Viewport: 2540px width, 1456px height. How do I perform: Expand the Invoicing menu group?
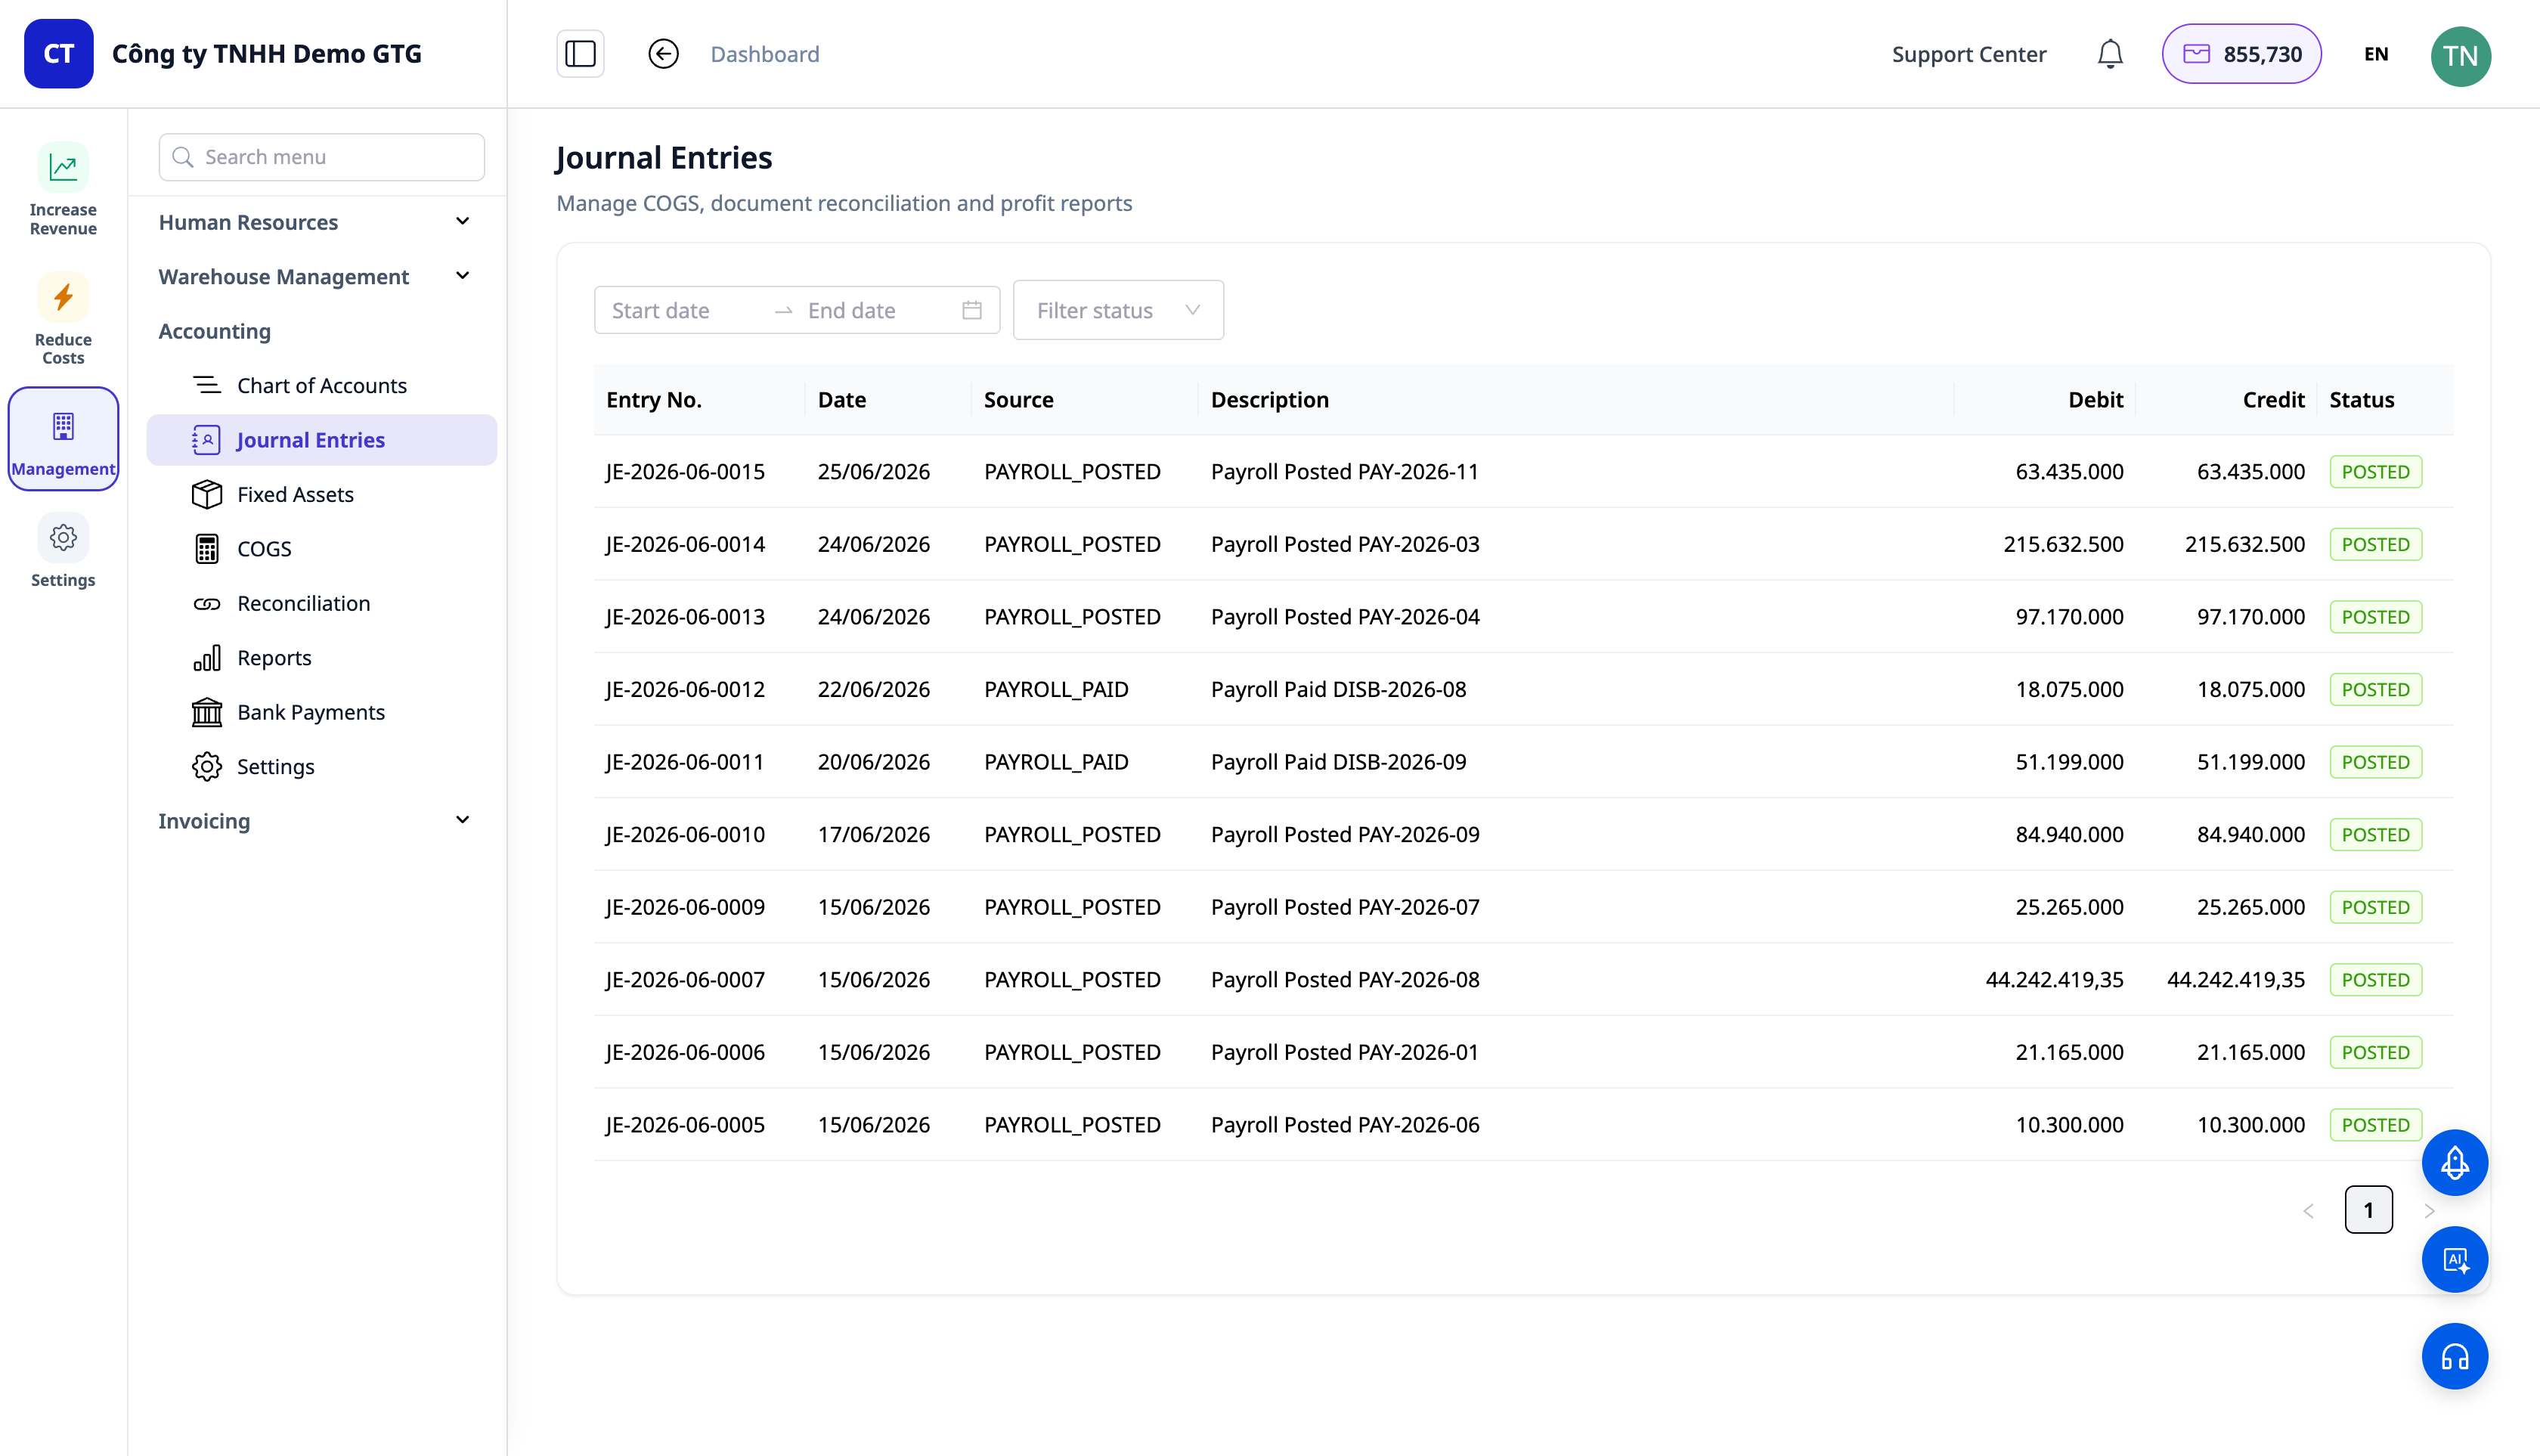[x=315, y=821]
